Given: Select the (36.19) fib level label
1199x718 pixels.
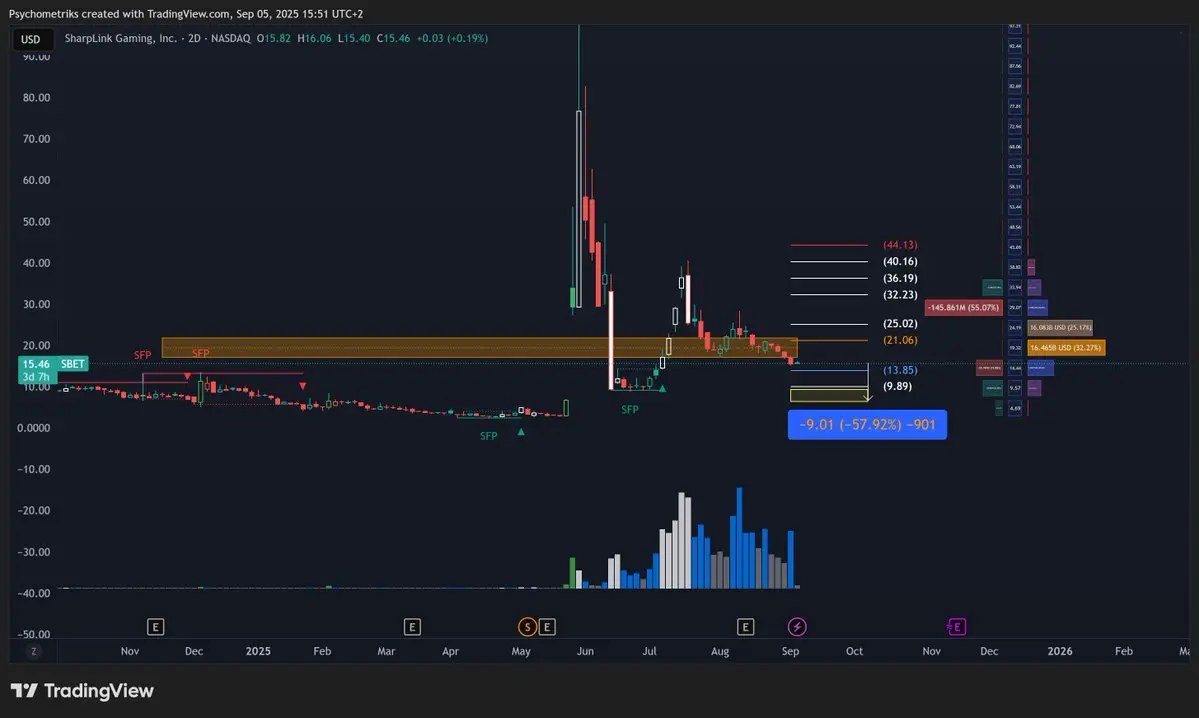Looking at the screenshot, I should (900, 278).
